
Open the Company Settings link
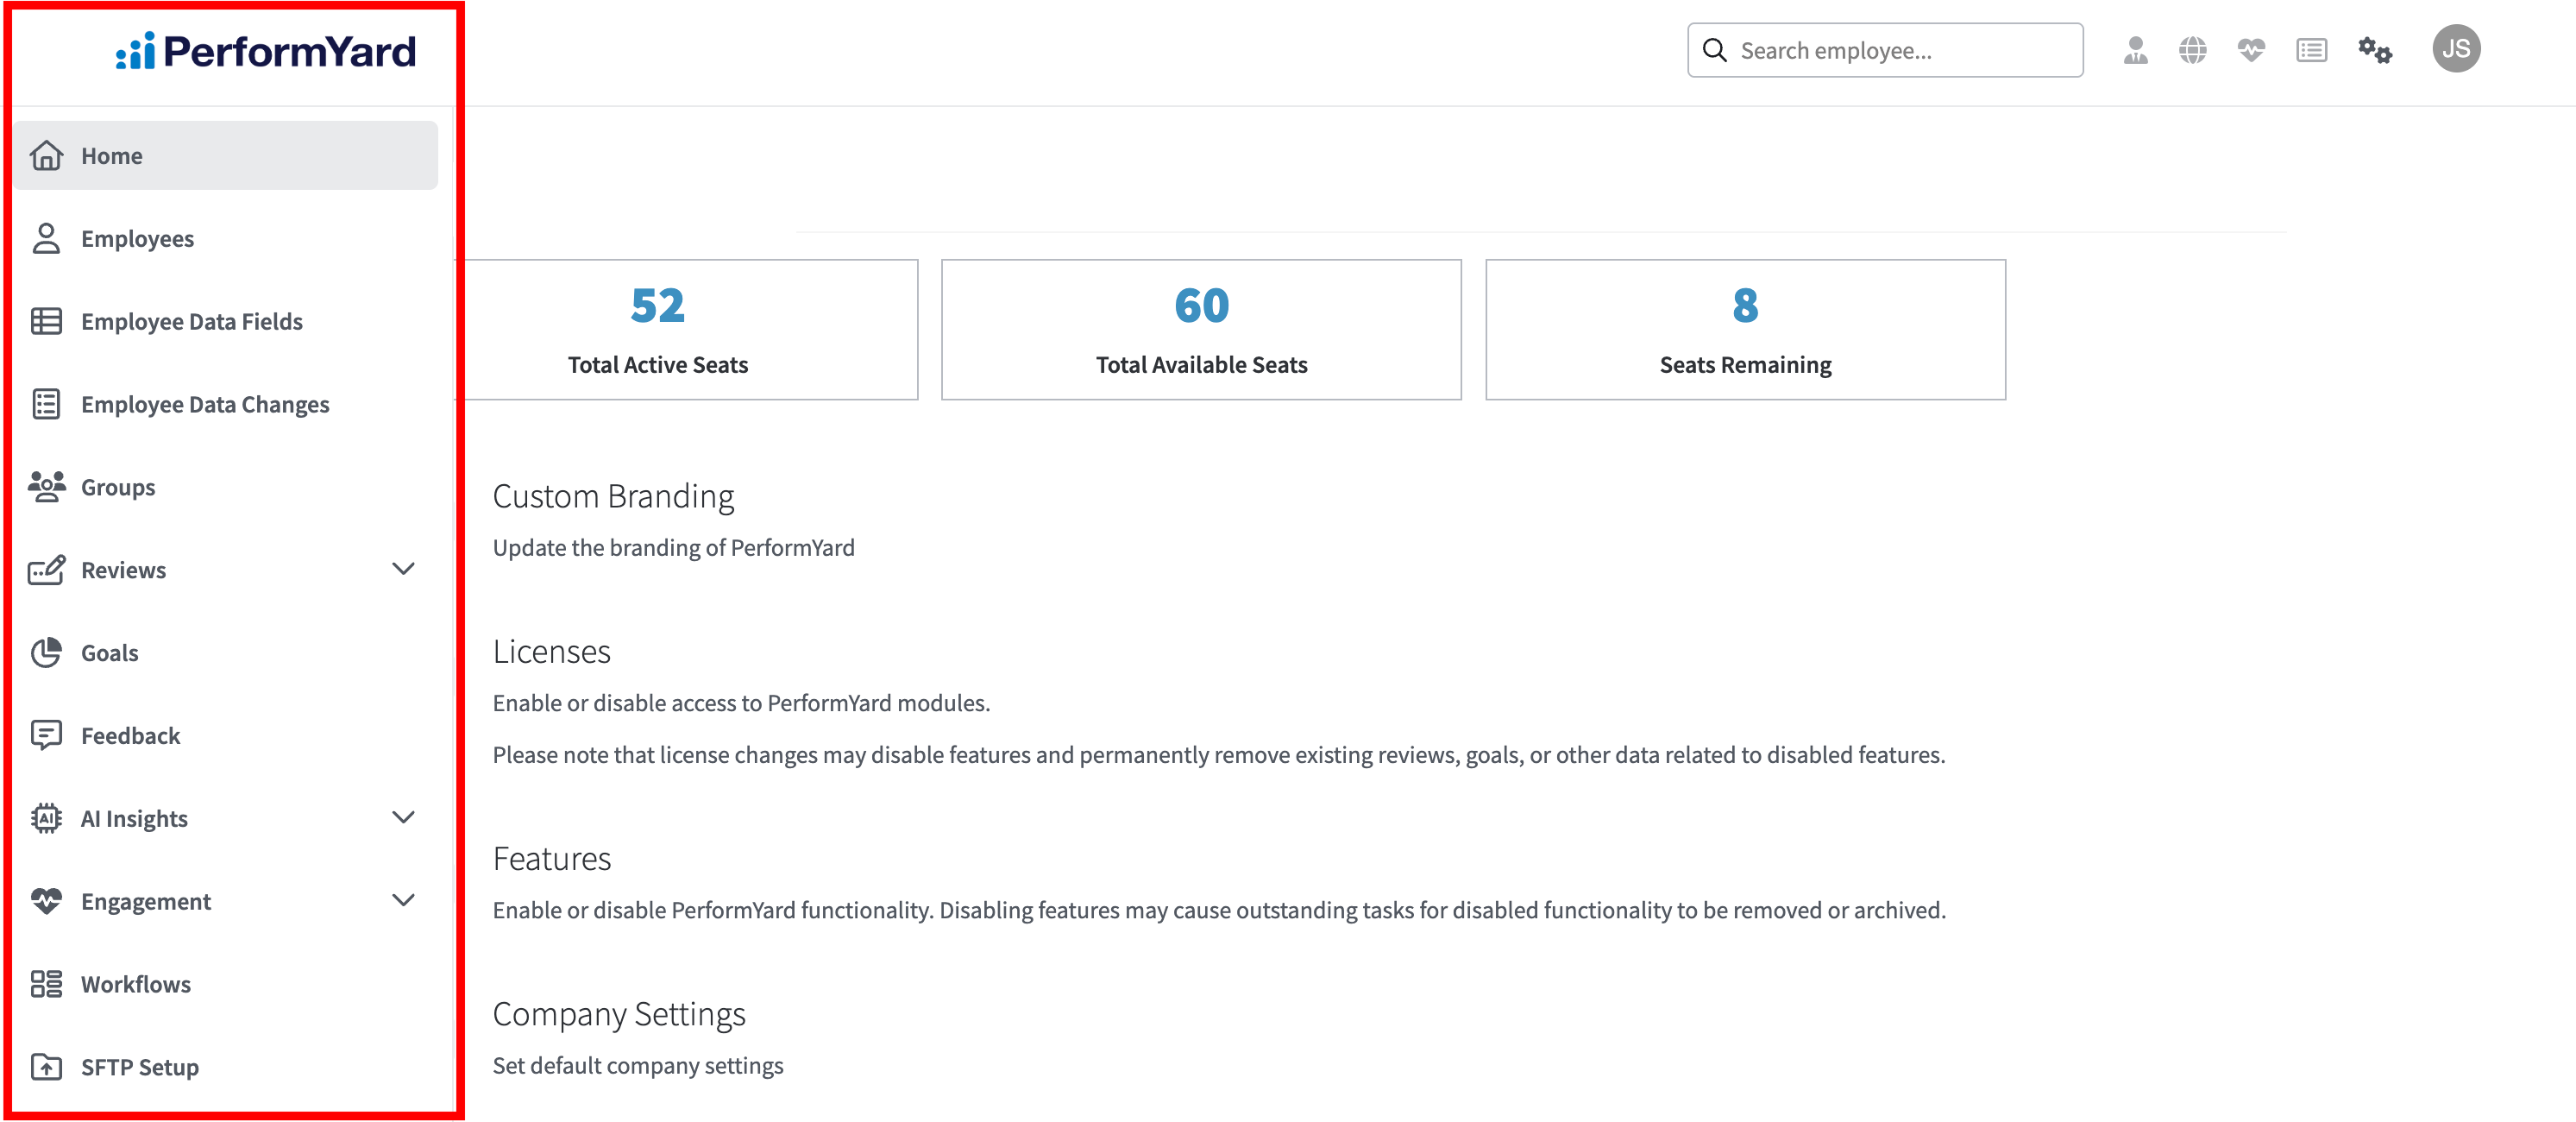coord(619,1015)
